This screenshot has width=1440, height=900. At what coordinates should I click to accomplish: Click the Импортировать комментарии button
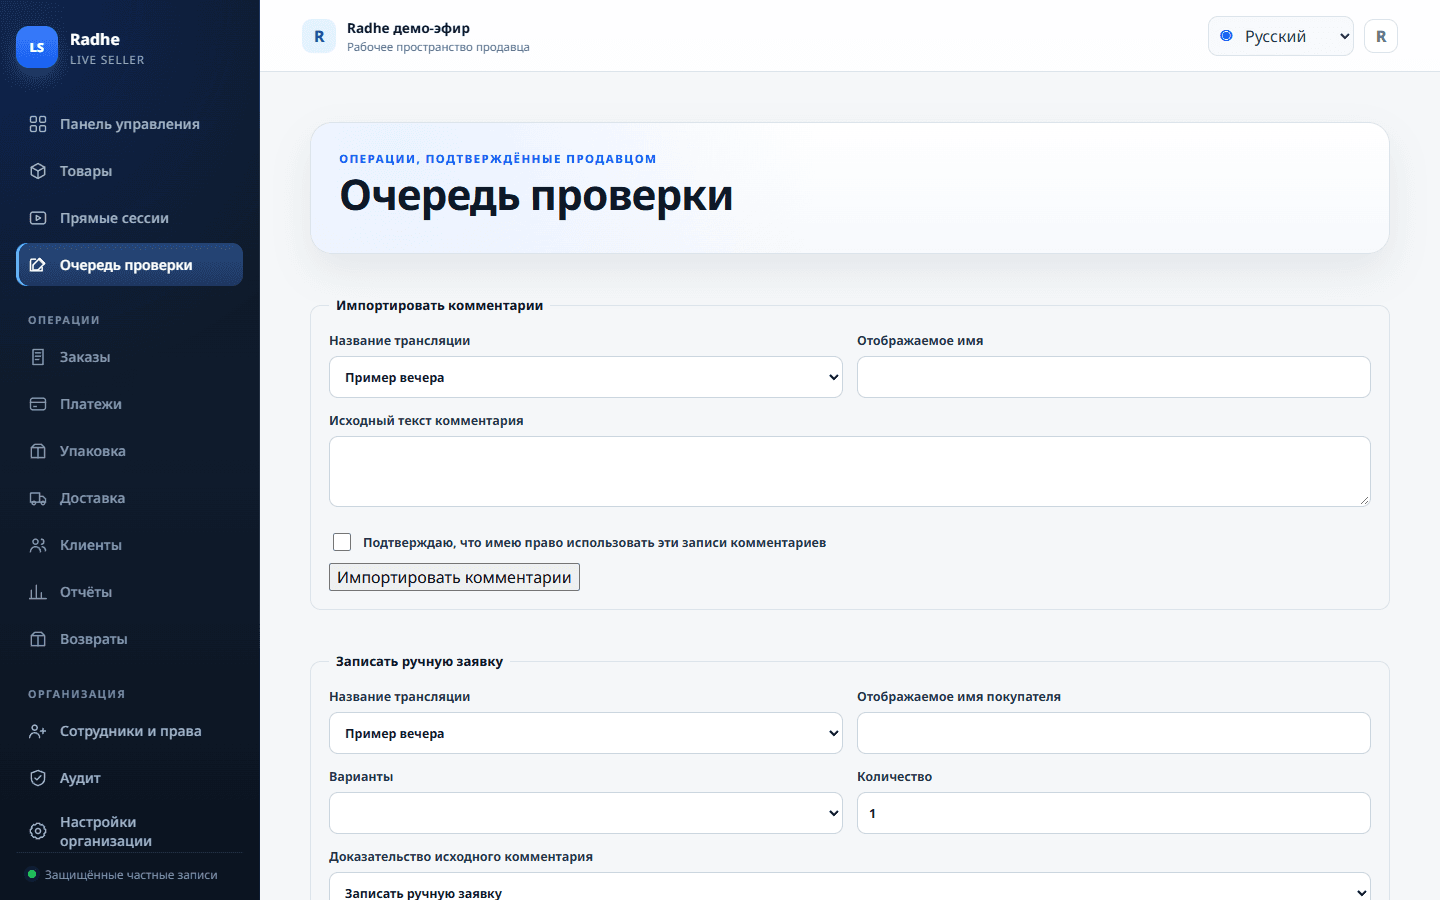(x=454, y=577)
